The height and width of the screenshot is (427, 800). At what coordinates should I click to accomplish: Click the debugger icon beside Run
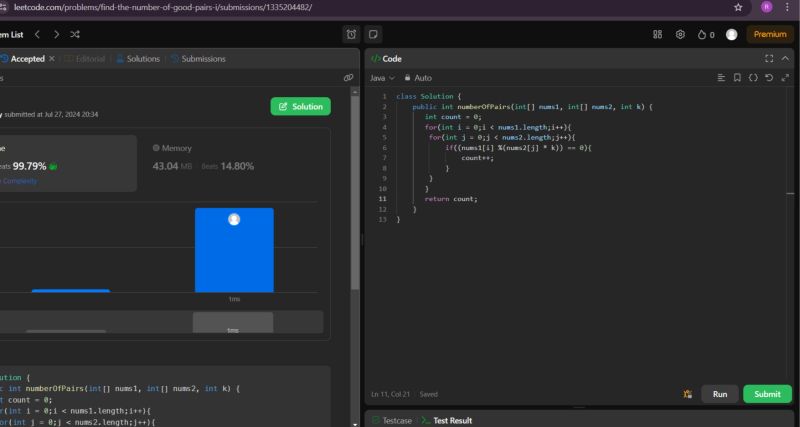tap(688, 394)
